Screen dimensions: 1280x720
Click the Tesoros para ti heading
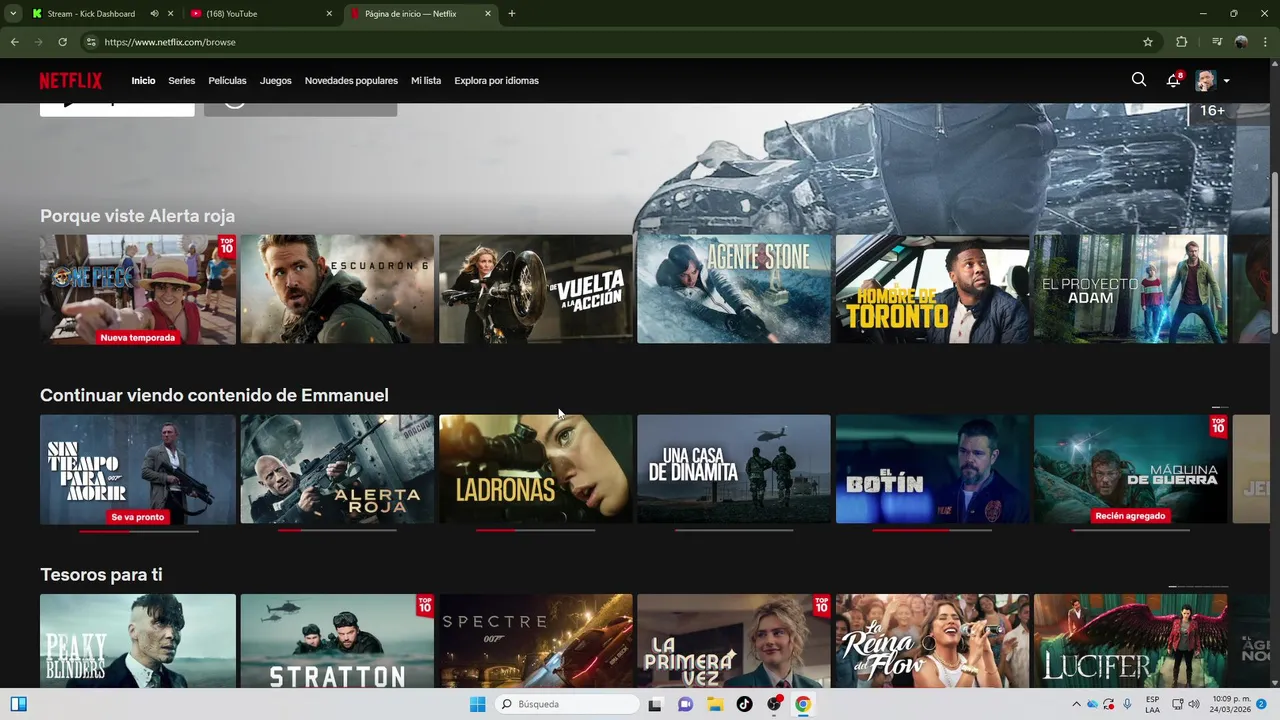(101, 575)
